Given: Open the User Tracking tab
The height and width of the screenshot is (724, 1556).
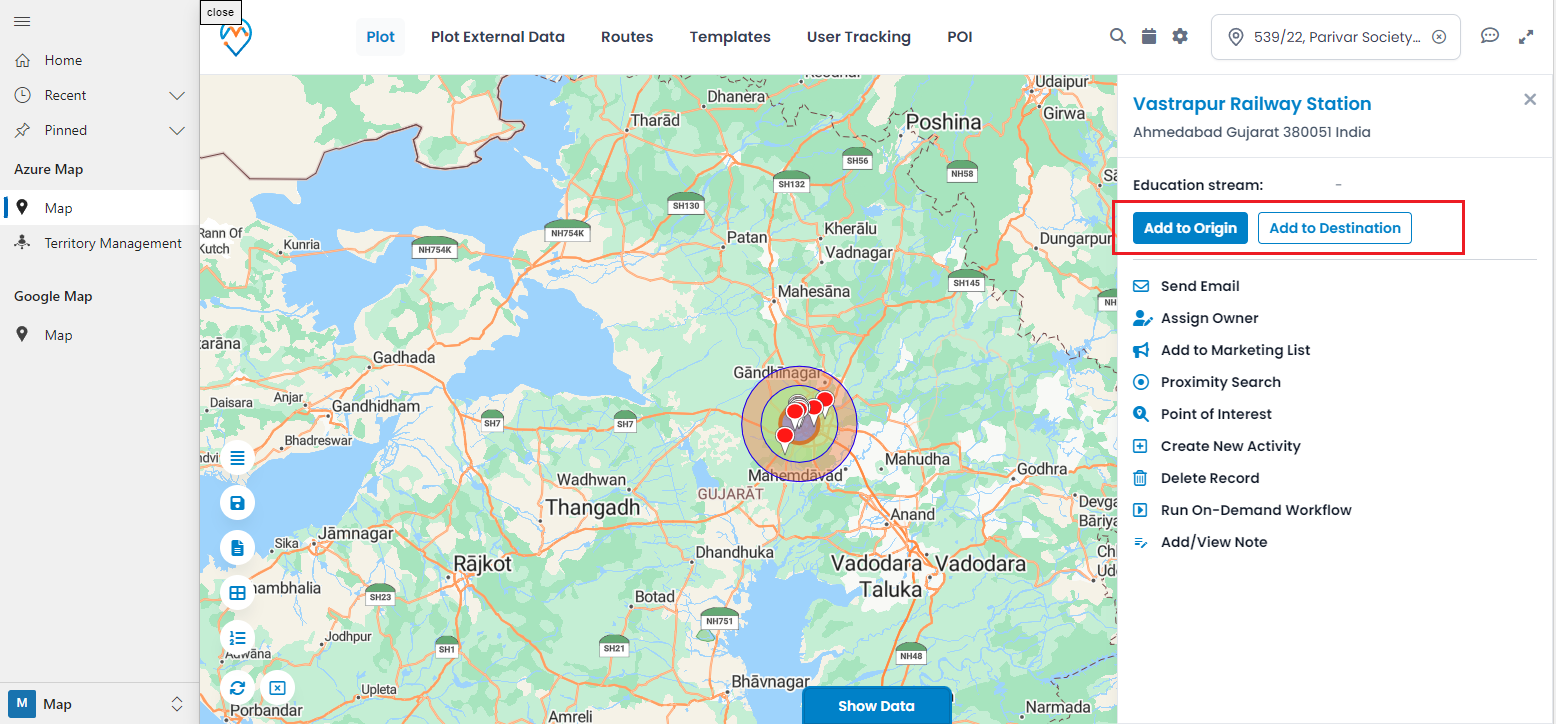Looking at the screenshot, I should [859, 37].
